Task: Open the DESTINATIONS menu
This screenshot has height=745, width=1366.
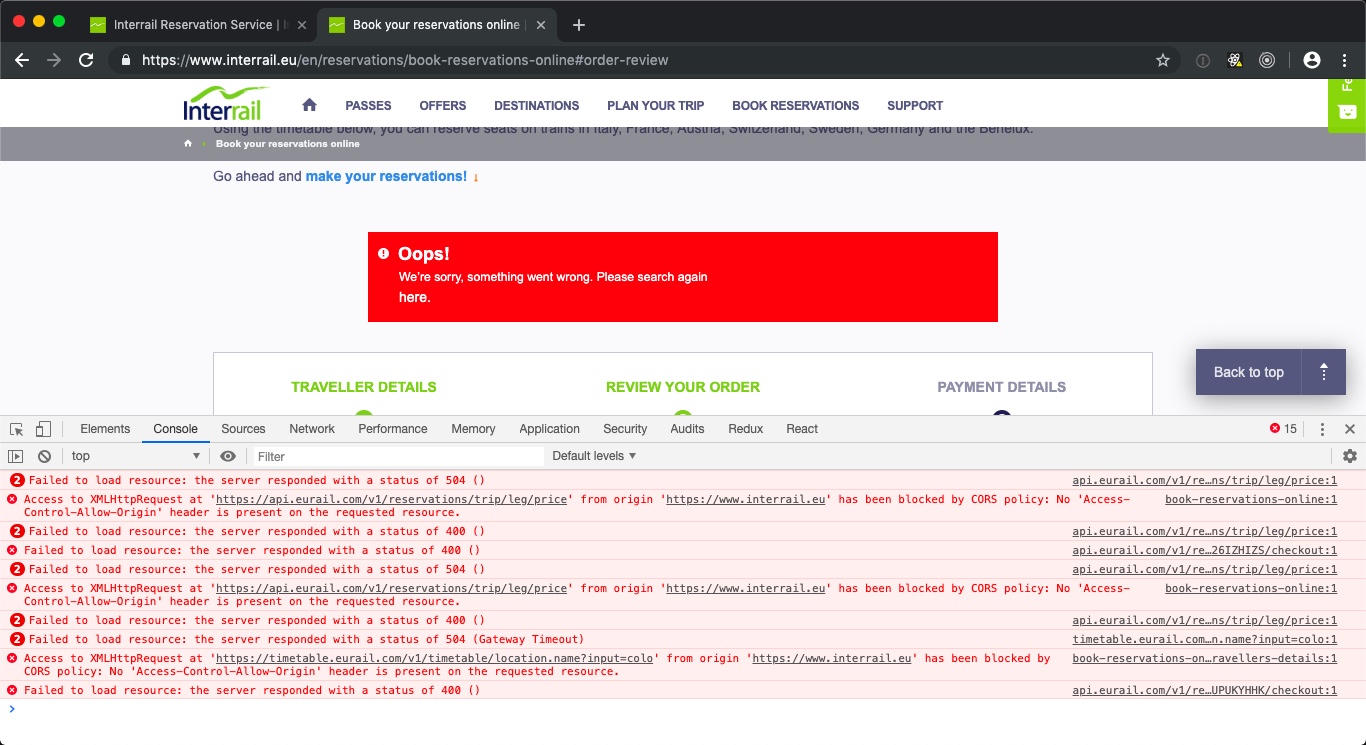Action: (x=536, y=105)
